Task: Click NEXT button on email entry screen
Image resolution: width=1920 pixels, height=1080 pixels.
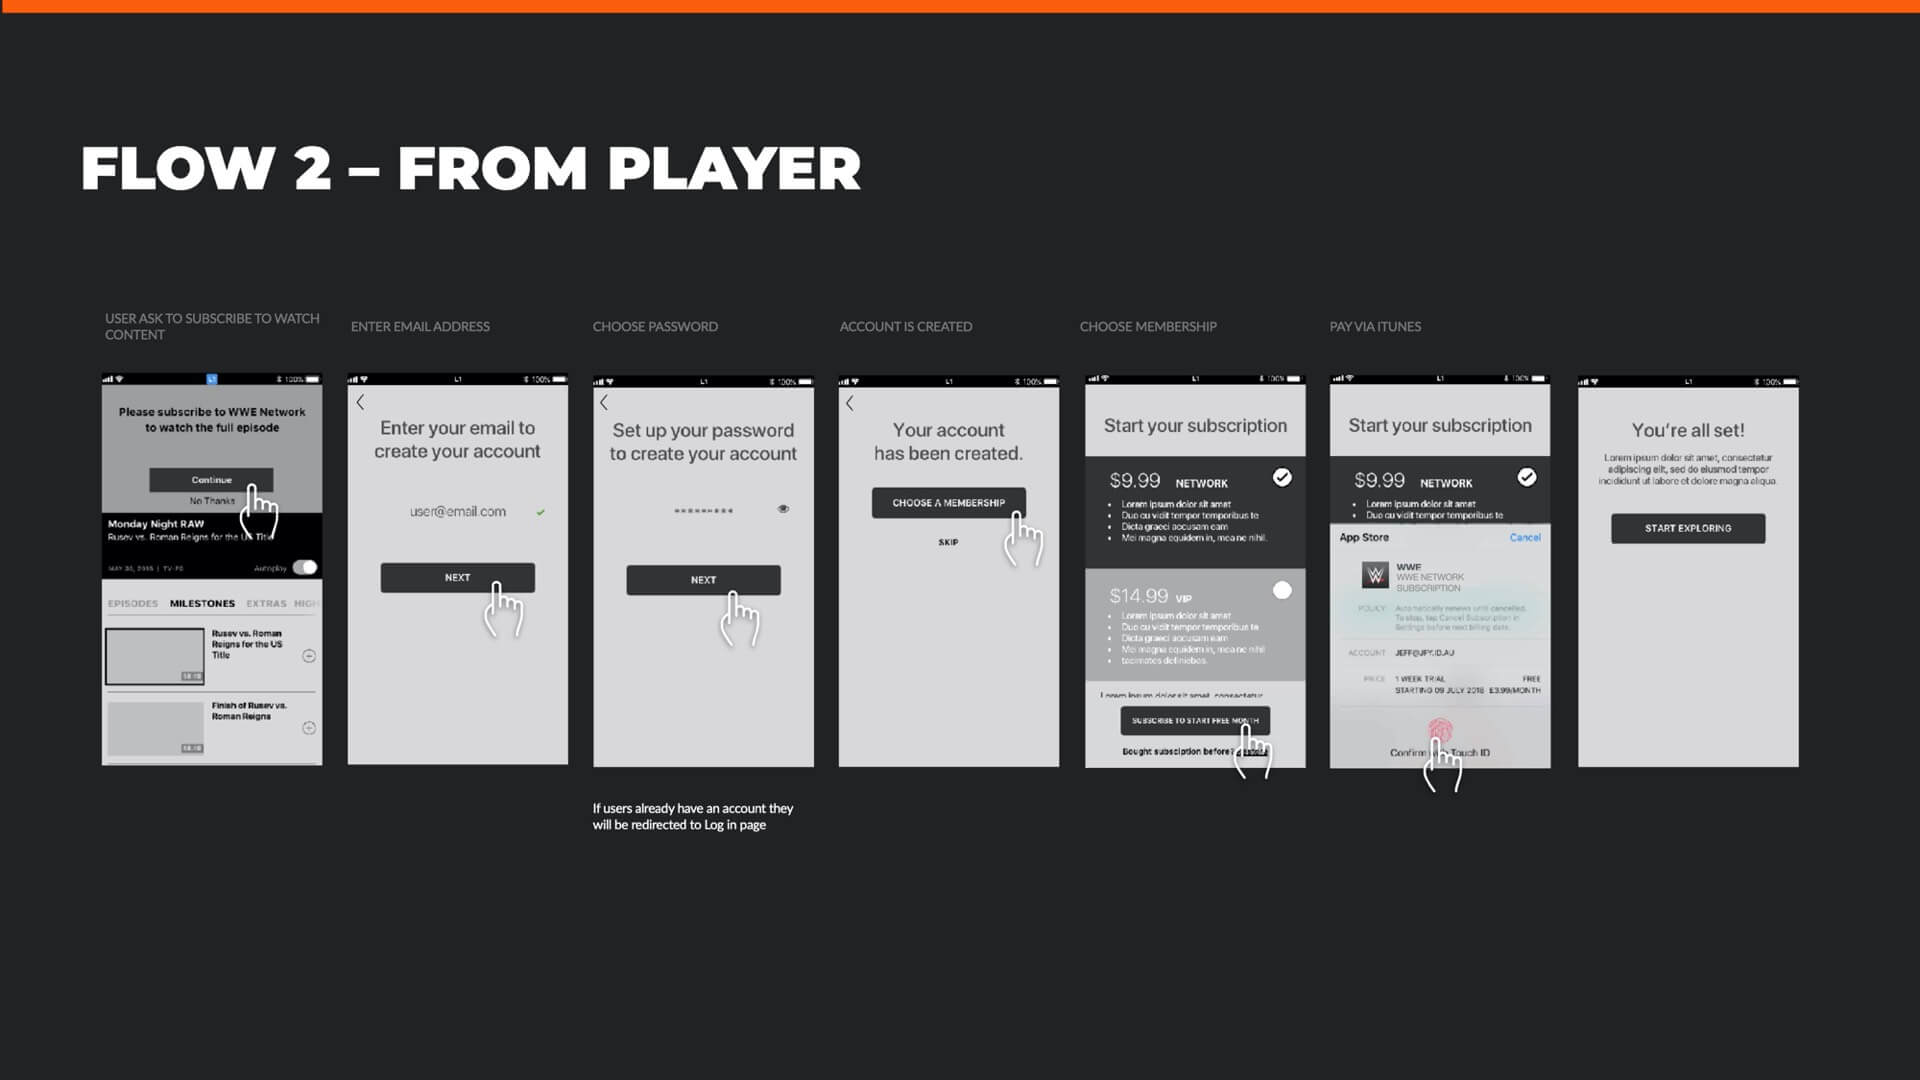Action: click(x=458, y=576)
